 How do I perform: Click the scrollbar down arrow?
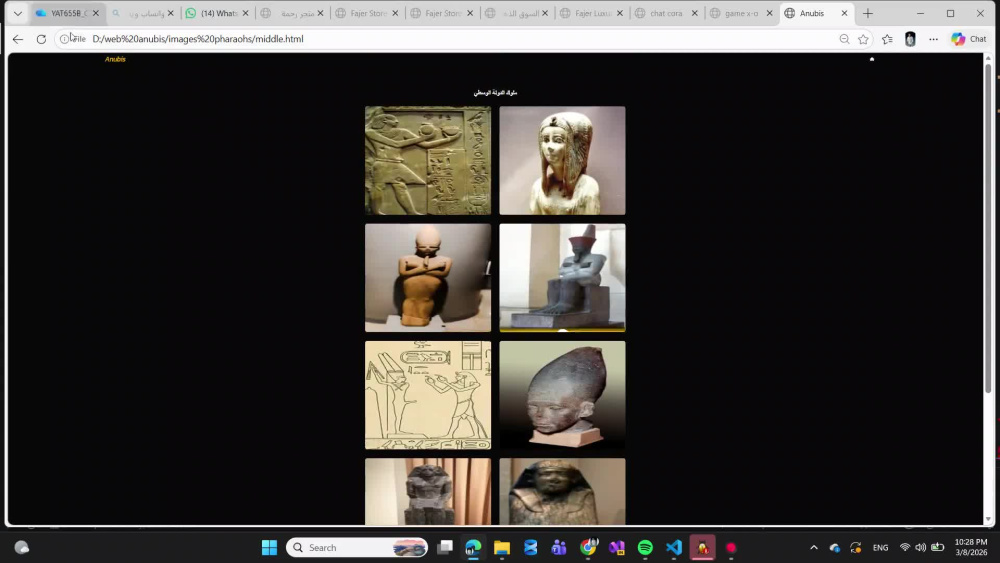[989, 519]
